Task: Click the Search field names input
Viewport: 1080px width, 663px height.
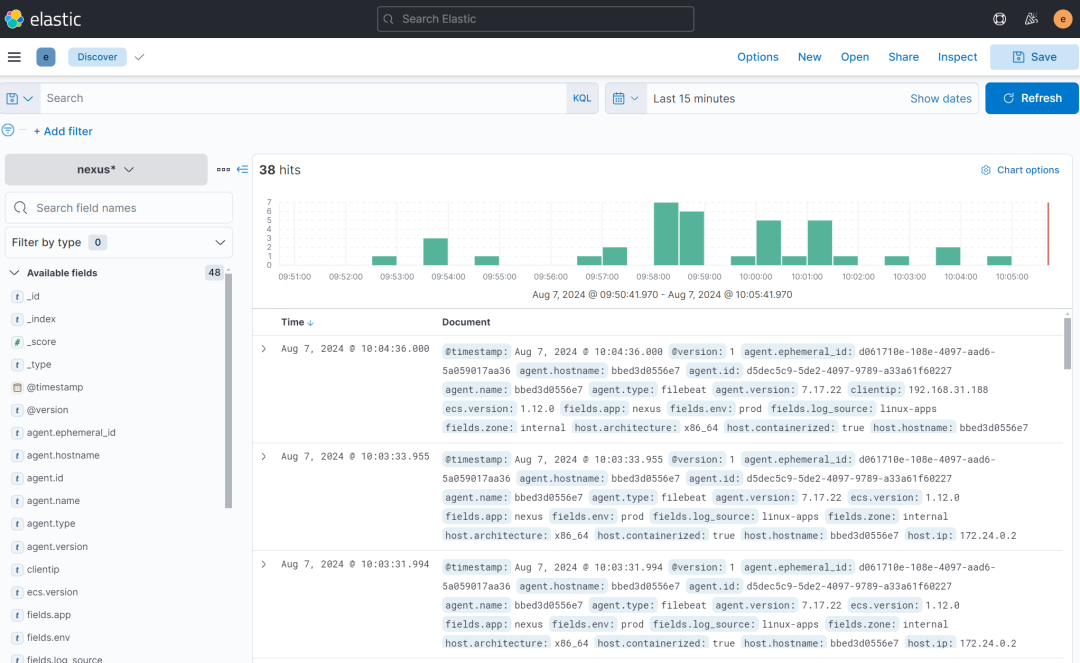Action: (x=118, y=208)
